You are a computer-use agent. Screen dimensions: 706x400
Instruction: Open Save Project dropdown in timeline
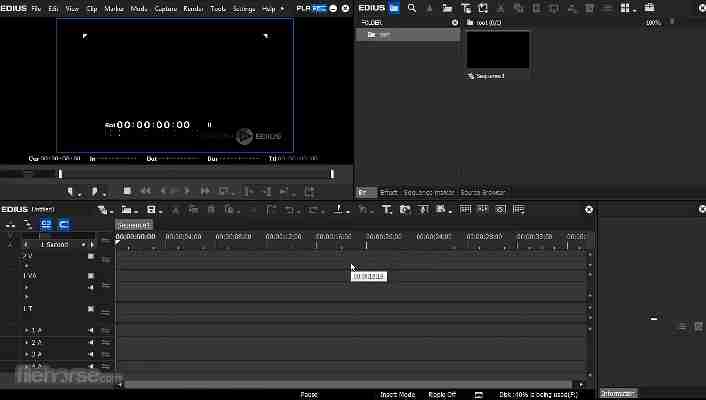tap(153, 210)
